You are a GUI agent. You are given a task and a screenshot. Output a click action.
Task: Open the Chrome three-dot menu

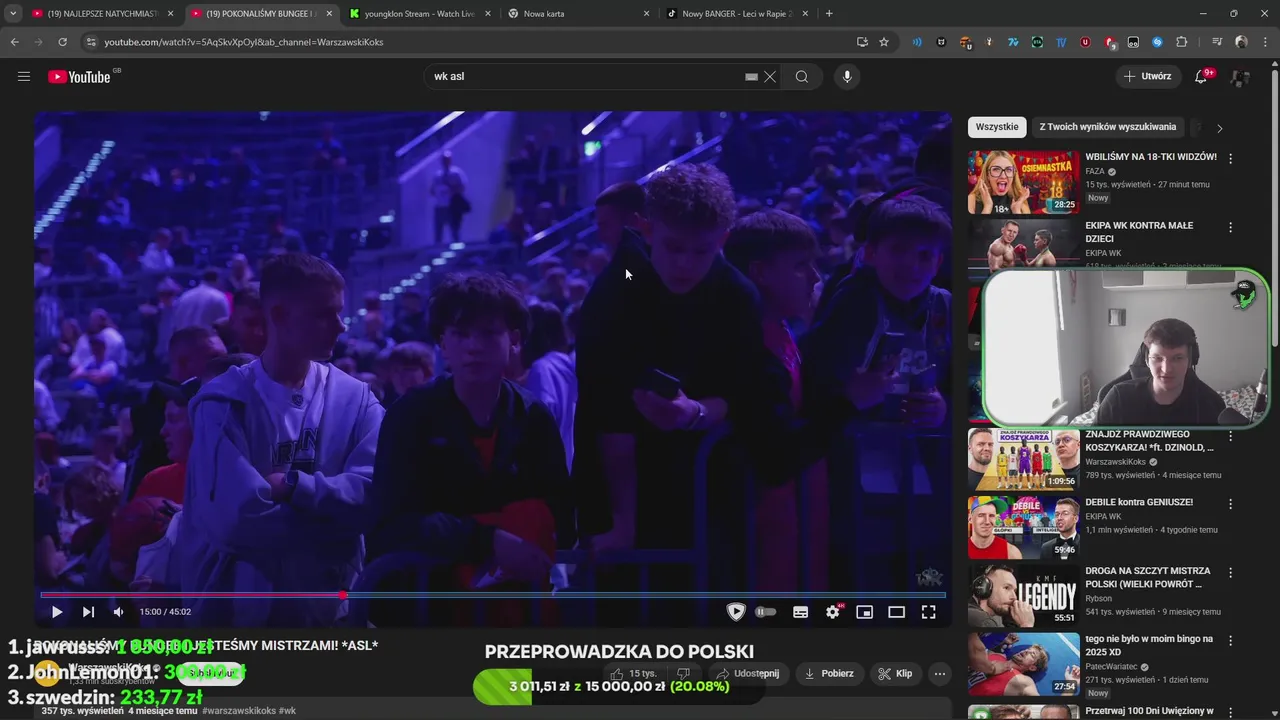click(x=1264, y=42)
